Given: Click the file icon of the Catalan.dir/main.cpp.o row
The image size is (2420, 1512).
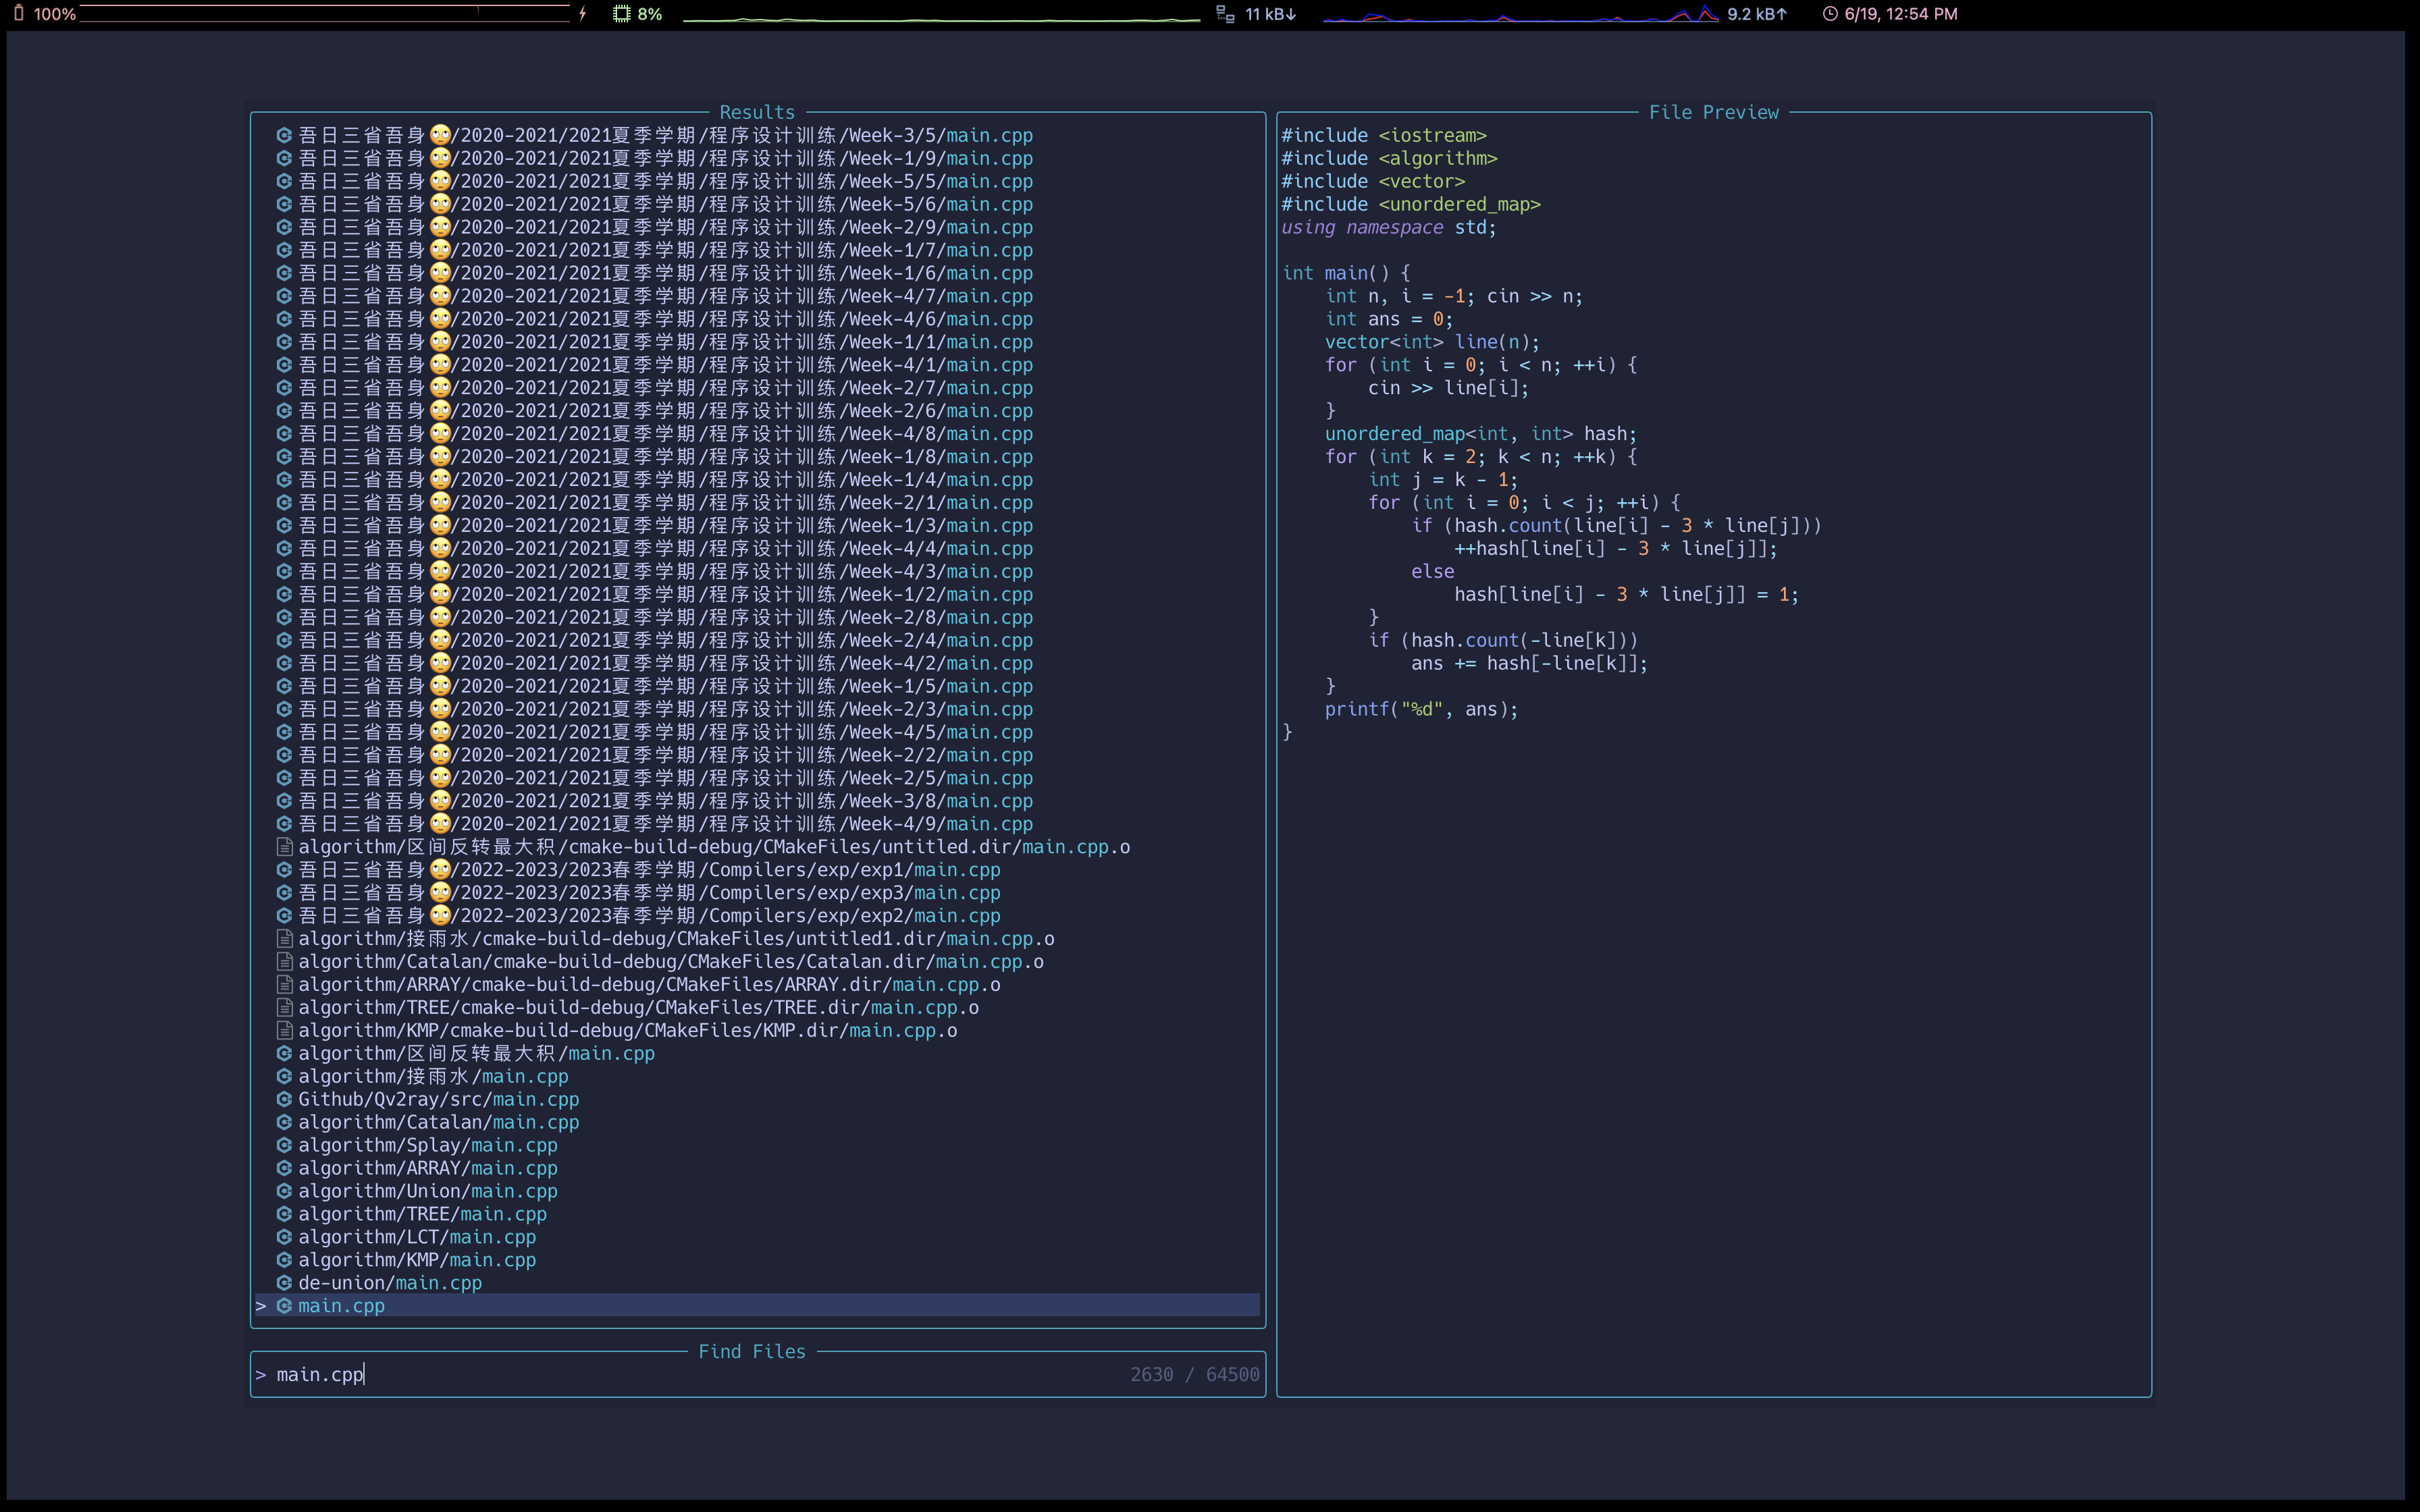Looking at the screenshot, I should (x=284, y=962).
